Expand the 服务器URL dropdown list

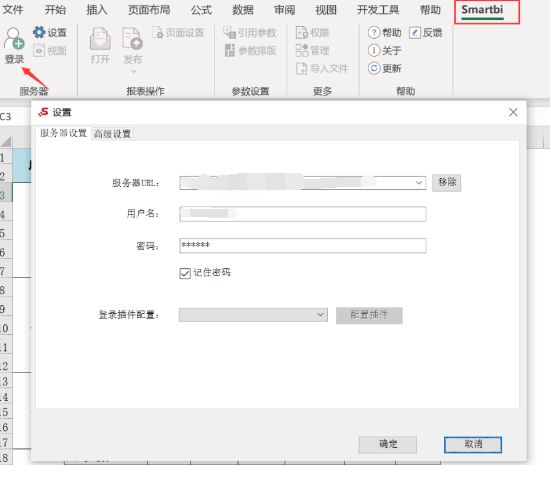[x=419, y=183]
